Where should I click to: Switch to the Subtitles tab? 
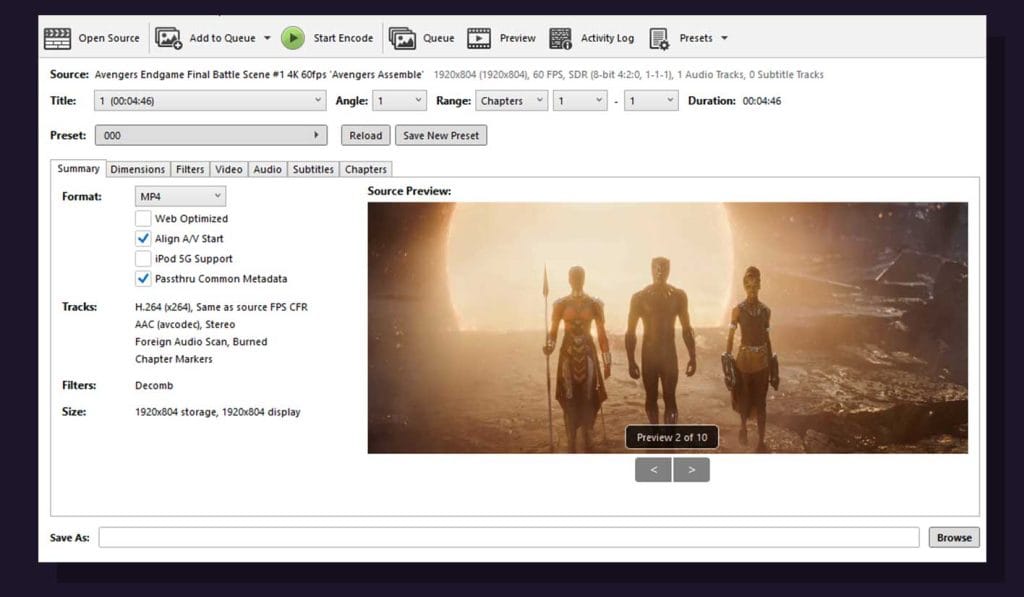point(313,169)
